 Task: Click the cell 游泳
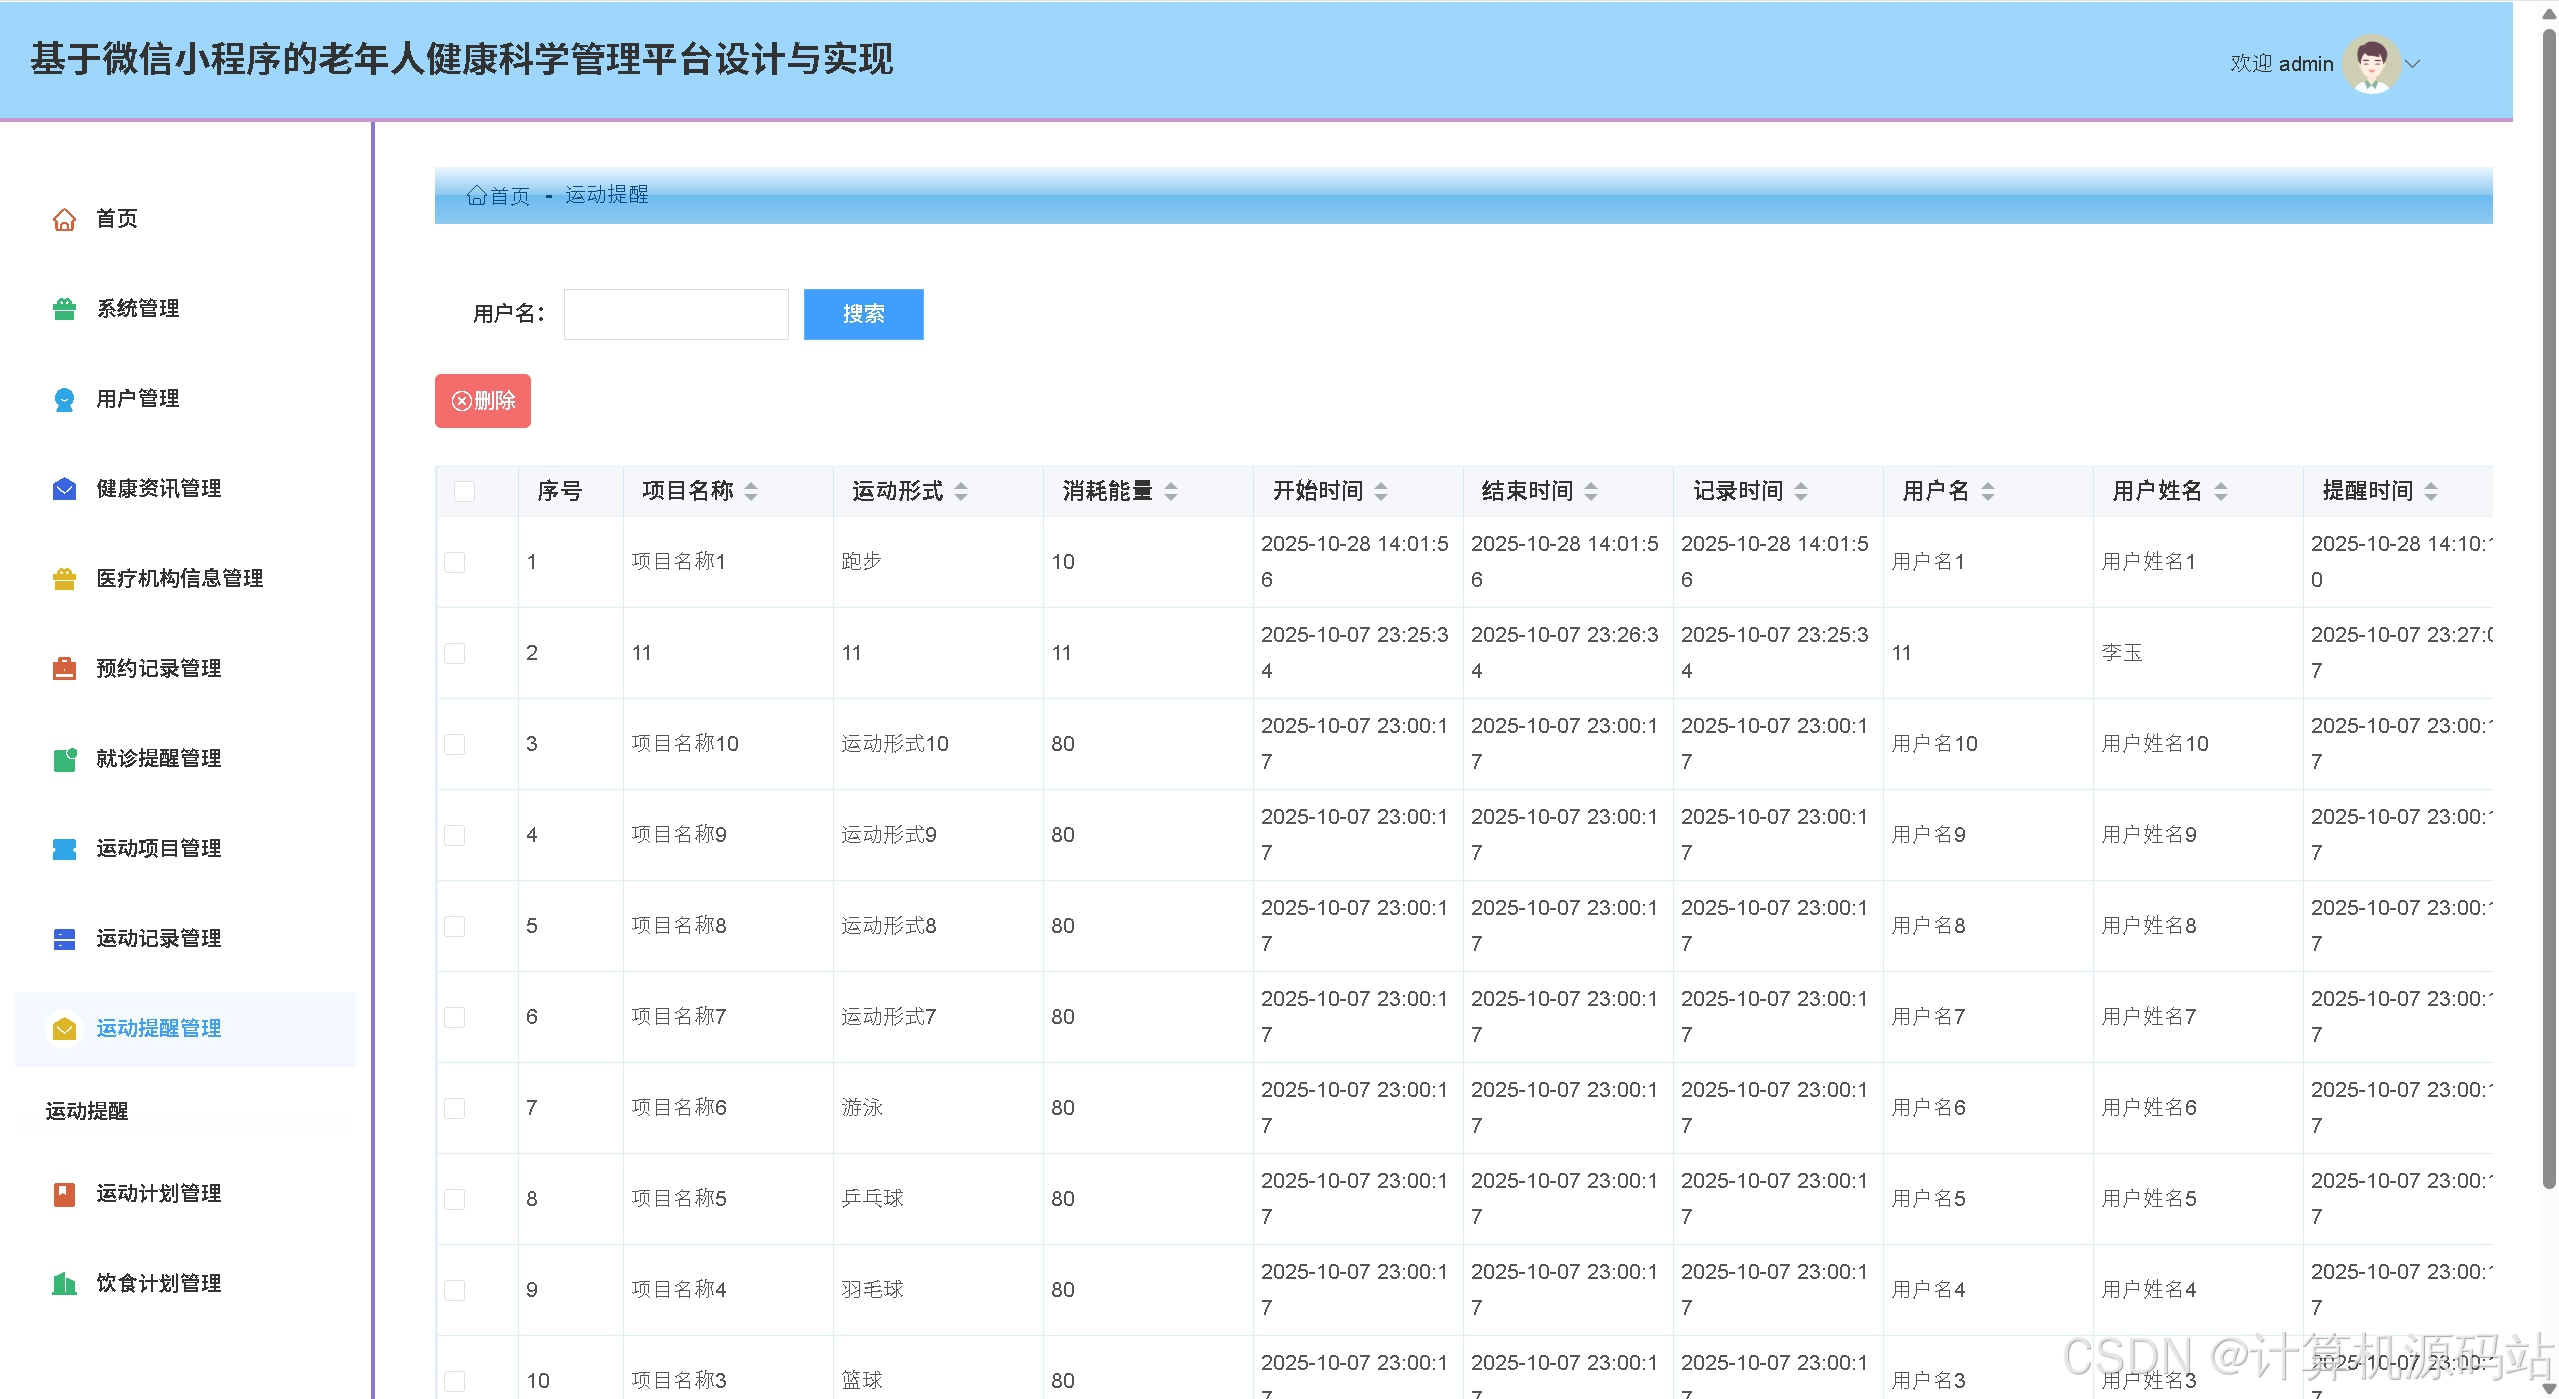861,1107
